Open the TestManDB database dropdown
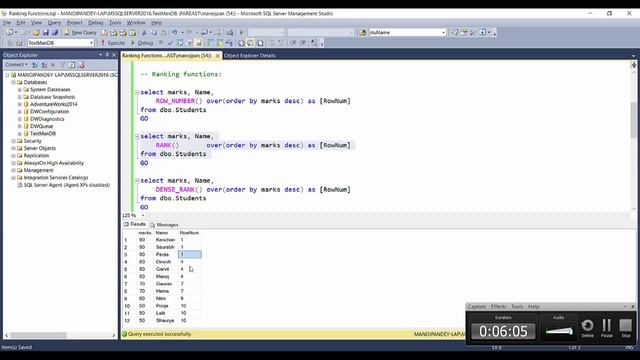Viewport: 640px width, 360px height. pyautogui.click(x=91, y=43)
